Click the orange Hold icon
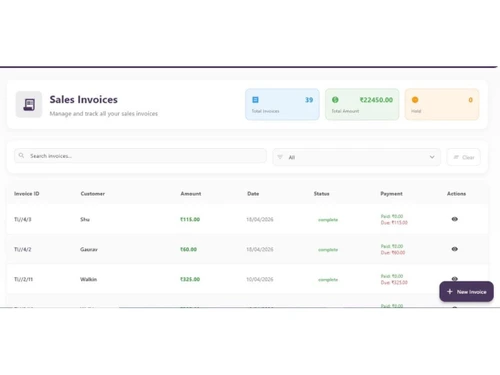This screenshot has height=375, width=500. [x=415, y=100]
